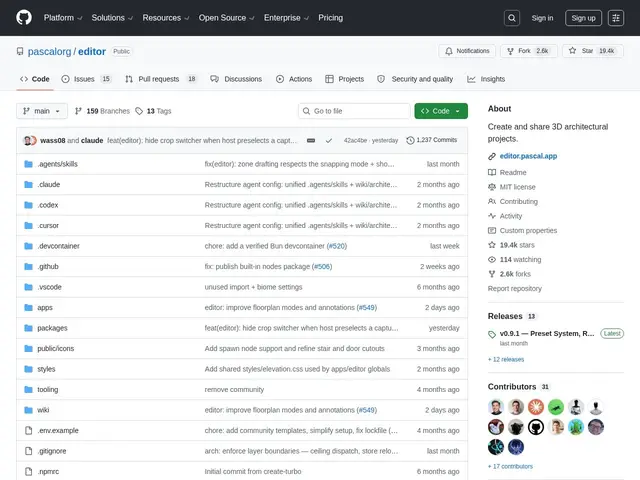Open the appearance settings icon next to Sign up

tap(616, 18)
